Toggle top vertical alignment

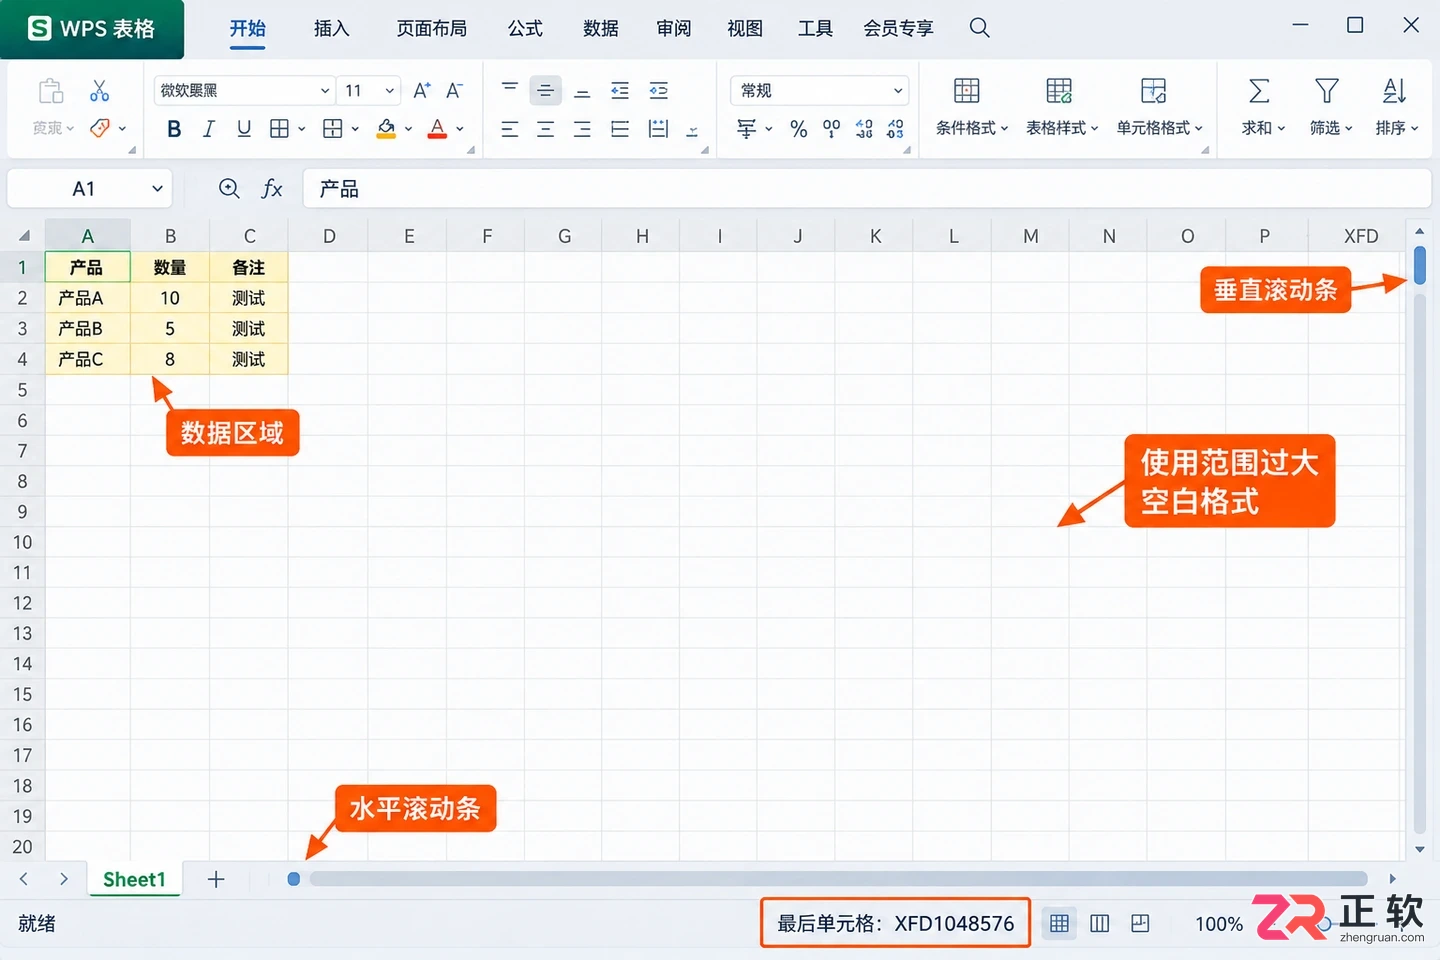[x=509, y=90]
